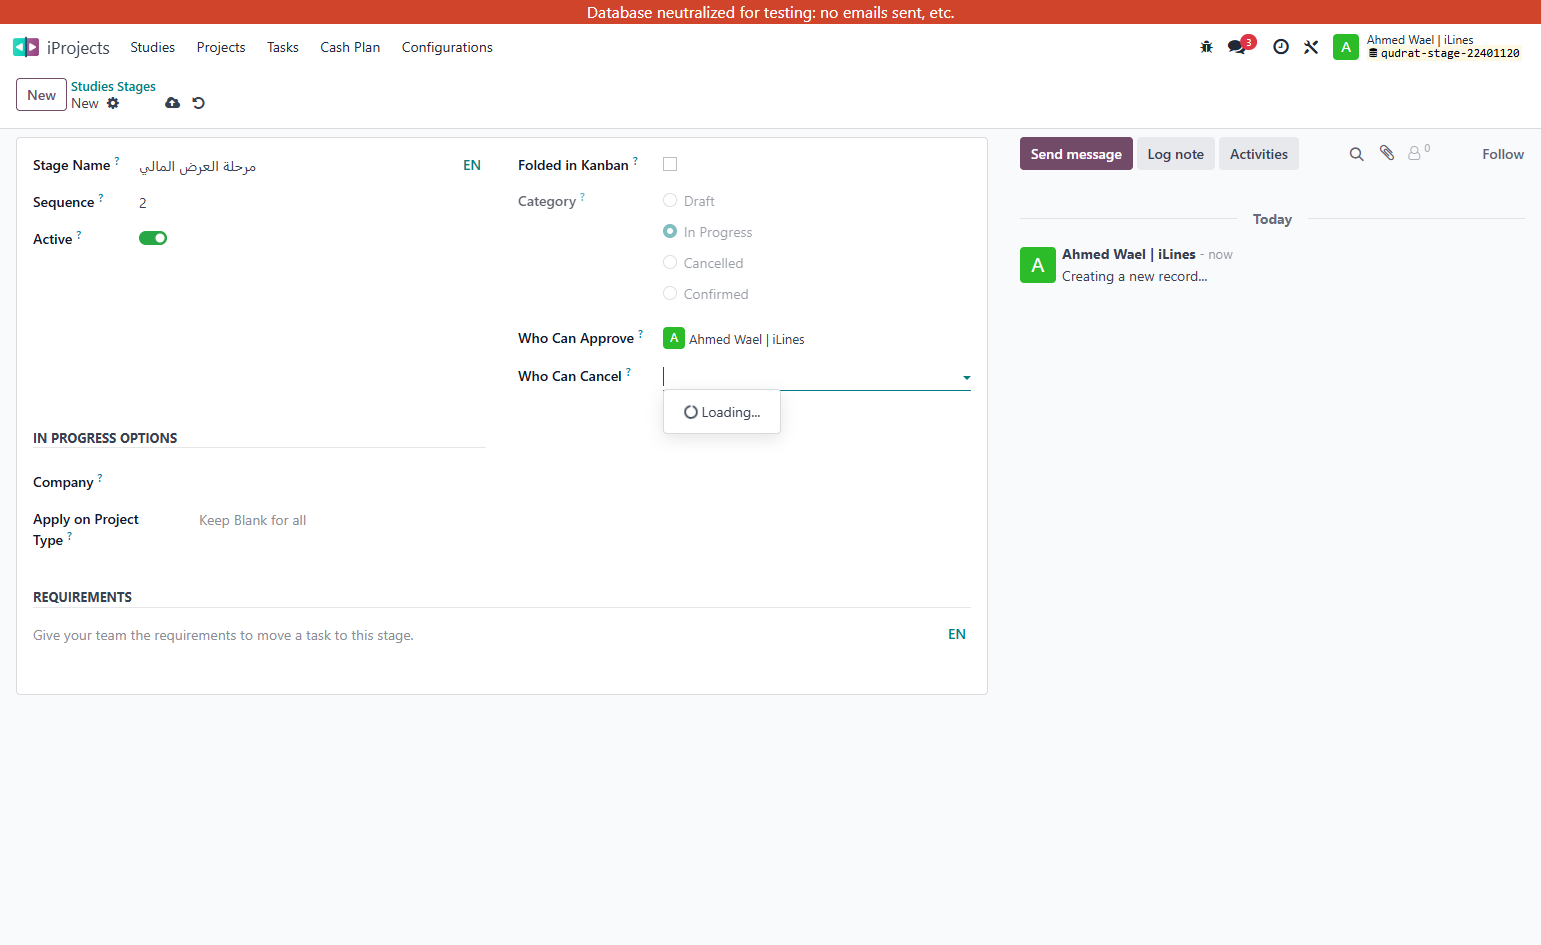Discard changes with the undo arrow icon
Image resolution: width=1541 pixels, height=945 pixels.
[199, 103]
